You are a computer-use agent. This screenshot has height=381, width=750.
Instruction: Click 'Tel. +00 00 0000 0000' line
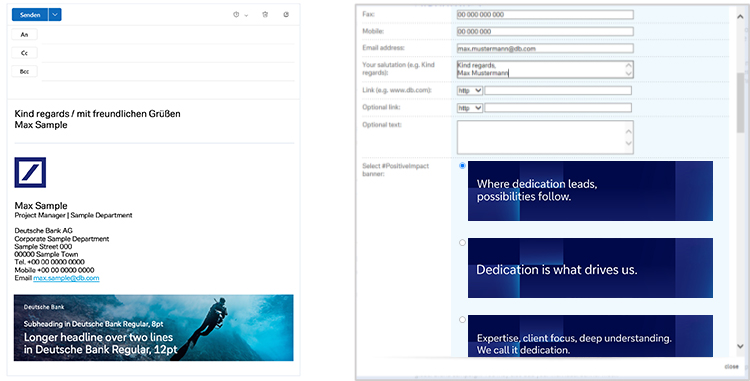(x=49, y=262)
